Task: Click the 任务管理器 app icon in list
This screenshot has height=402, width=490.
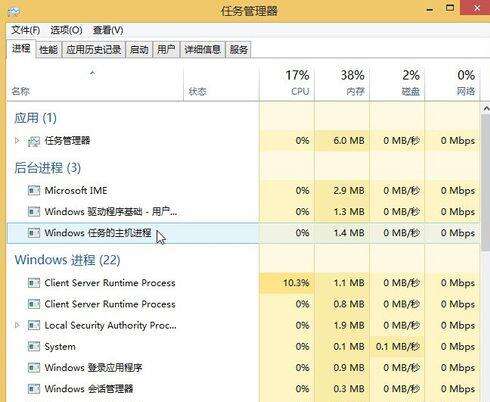Action: [34, 141]
